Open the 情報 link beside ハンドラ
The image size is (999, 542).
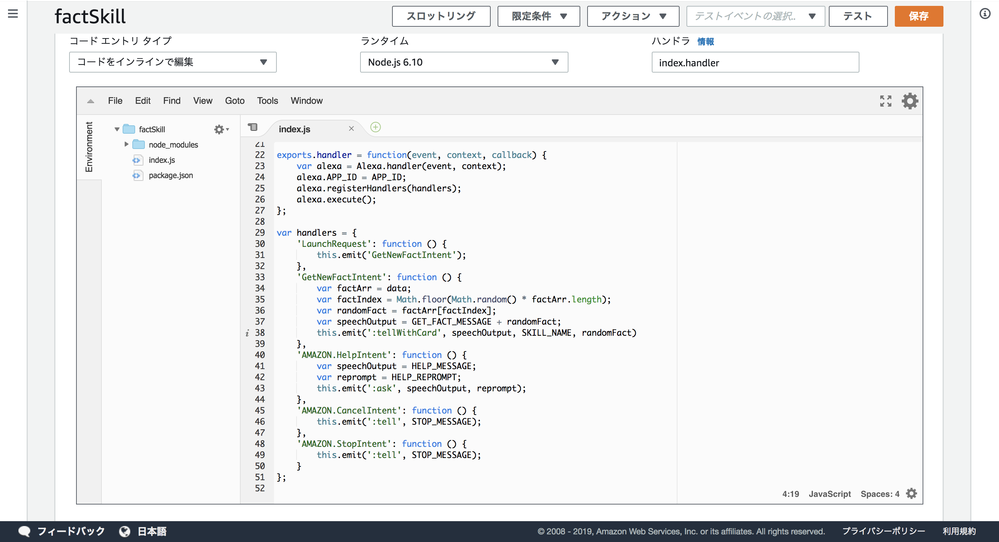pos(705,41)
